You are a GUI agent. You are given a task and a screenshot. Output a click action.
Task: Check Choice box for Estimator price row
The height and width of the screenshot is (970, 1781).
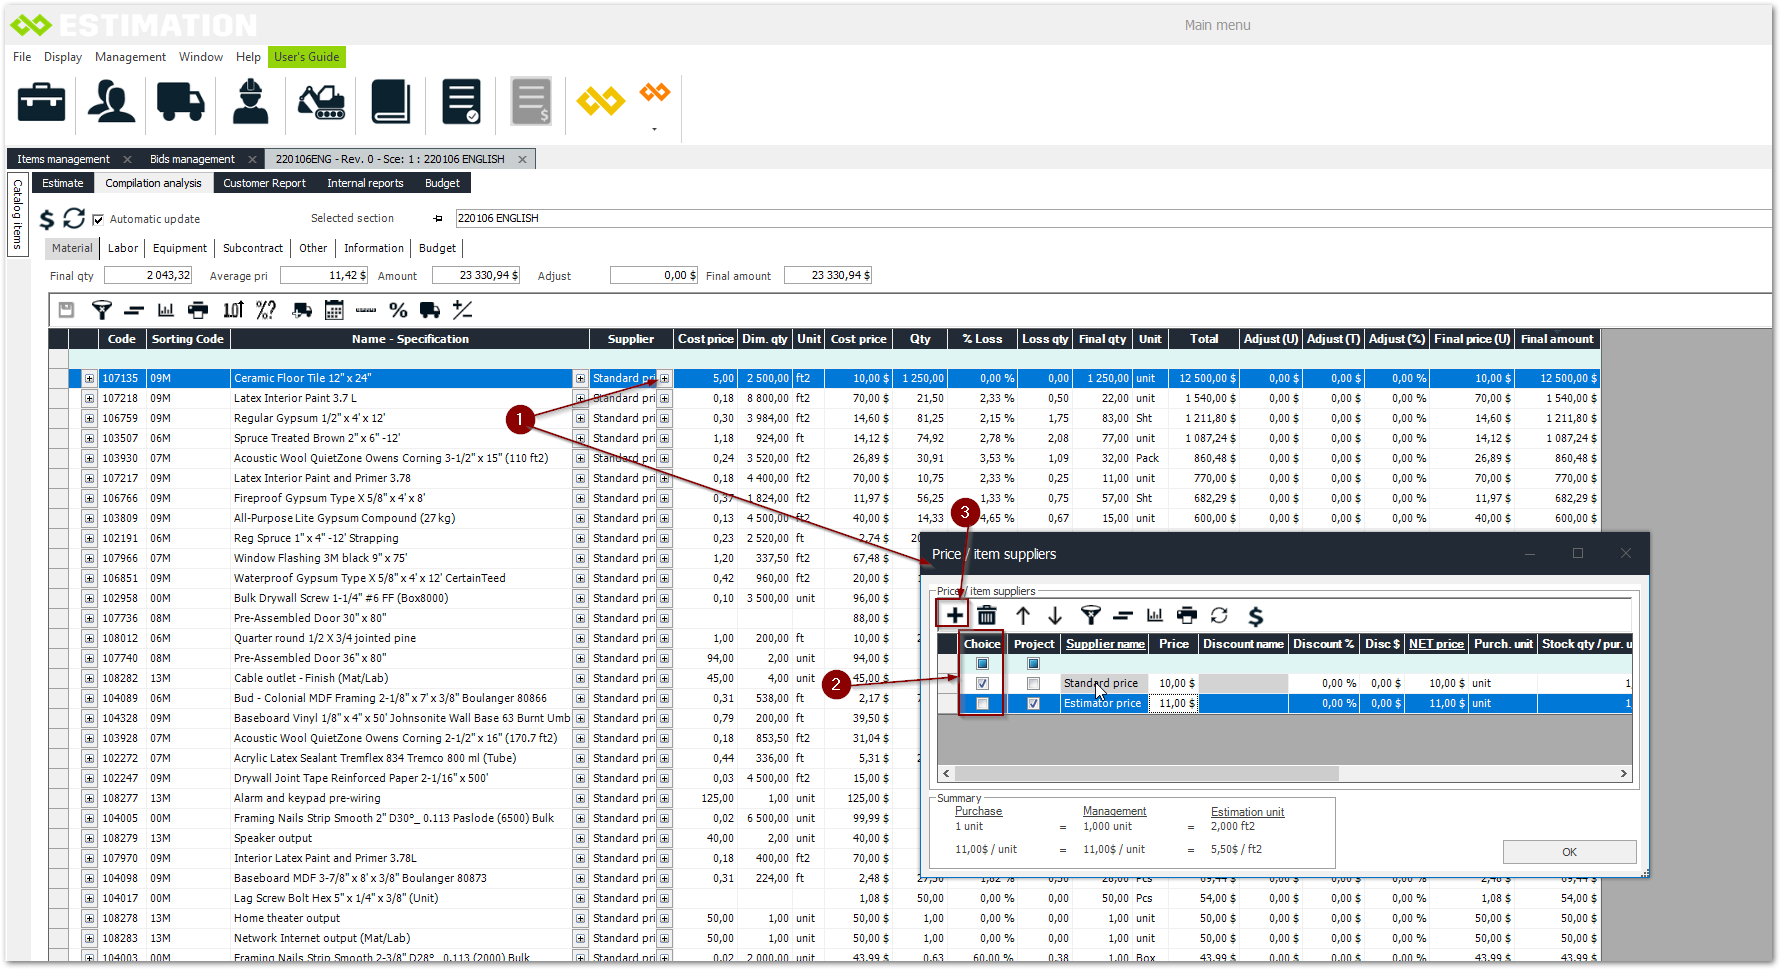click(x=982, y=703)
